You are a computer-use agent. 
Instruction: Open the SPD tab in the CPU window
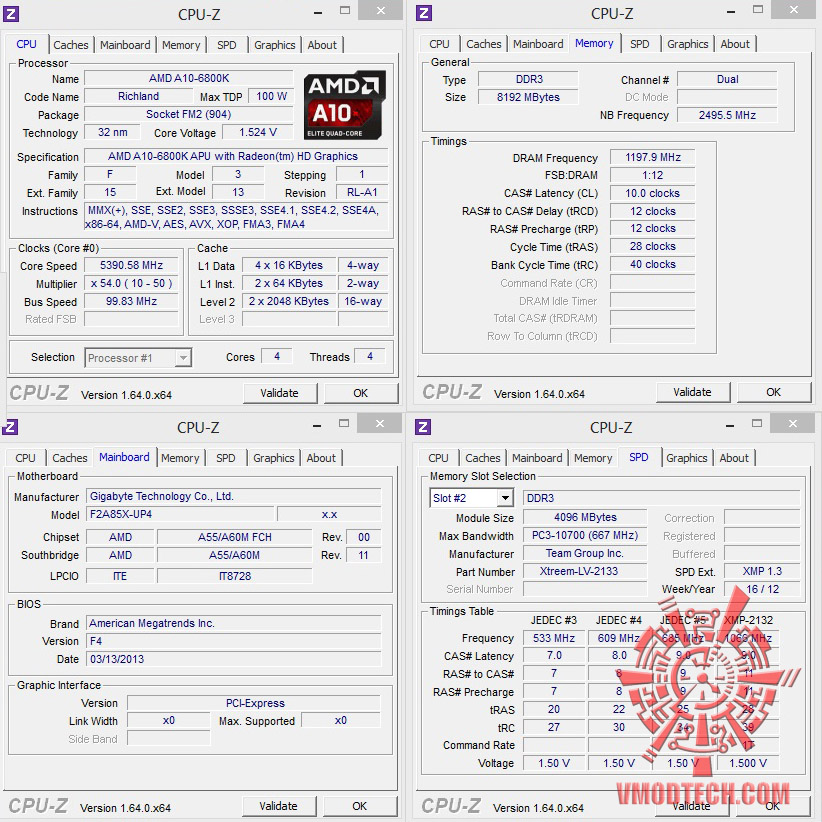[x=226, y=45]
